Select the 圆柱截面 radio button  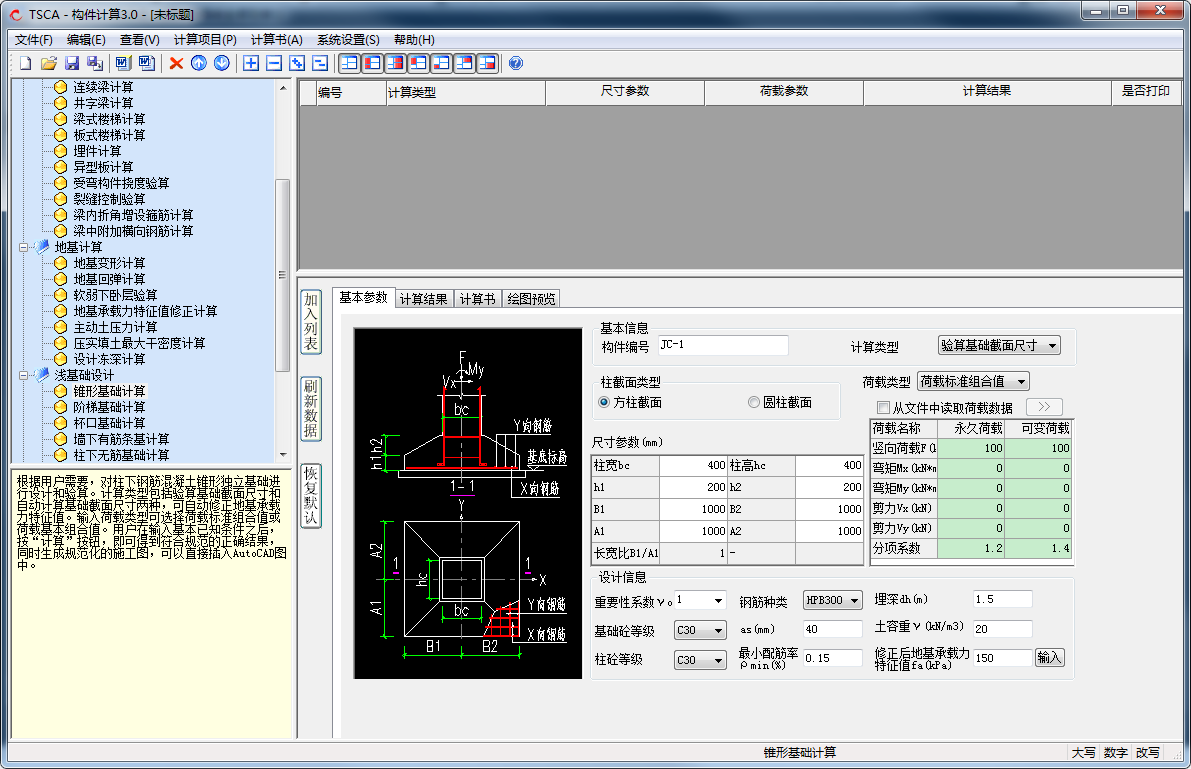pyautogui.click(x=753, y=402)
